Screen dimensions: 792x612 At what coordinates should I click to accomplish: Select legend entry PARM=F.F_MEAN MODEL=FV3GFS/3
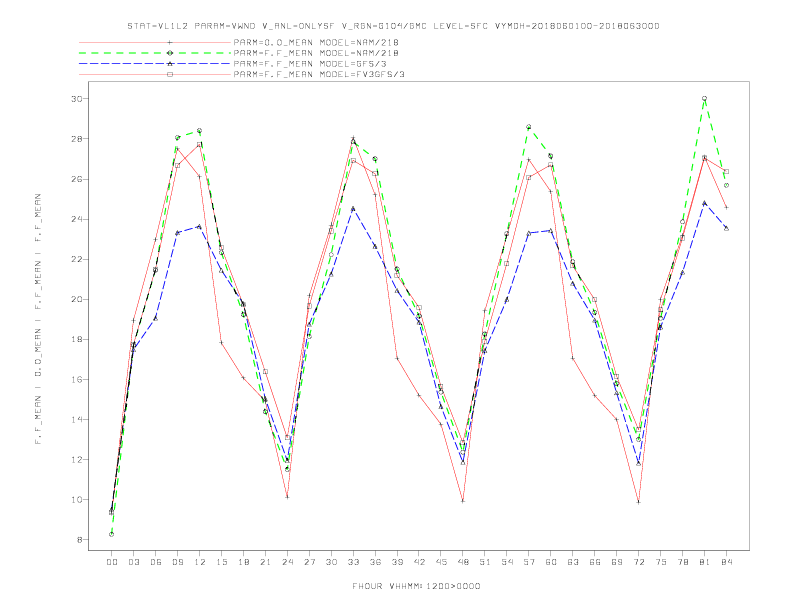click(x=319, y=74)
